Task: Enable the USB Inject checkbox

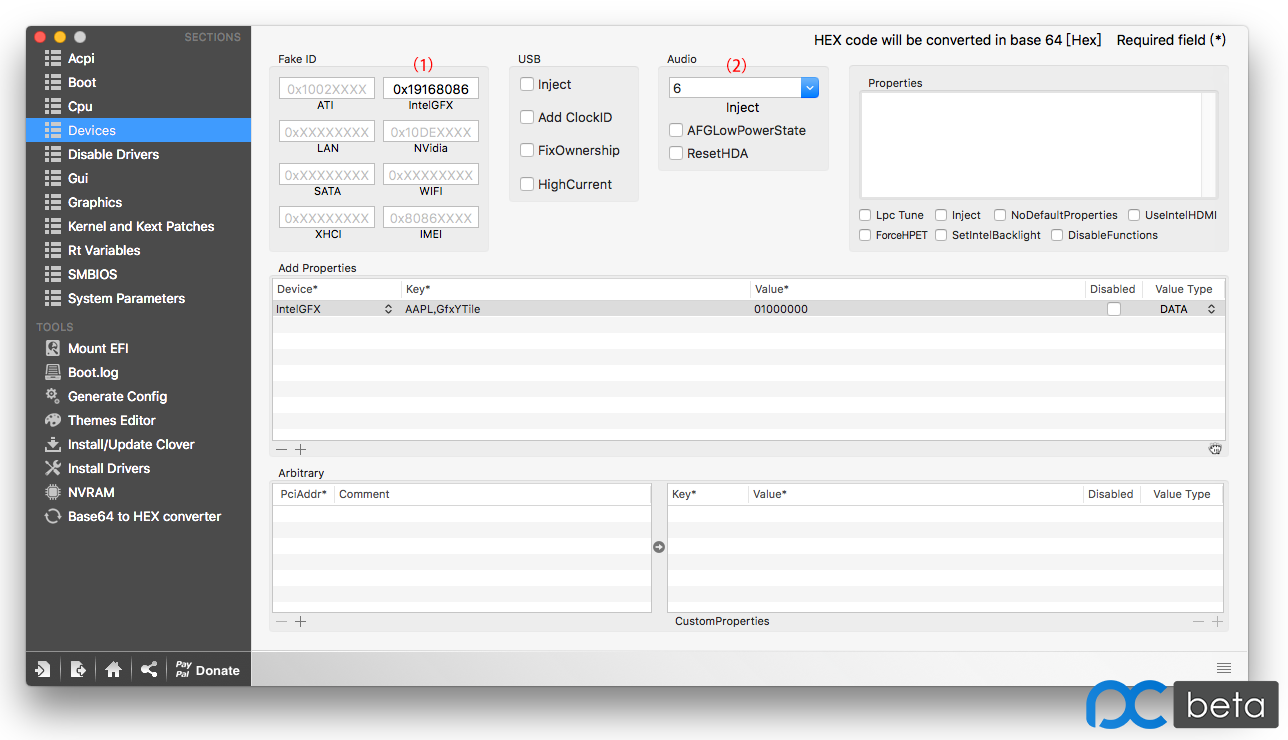Action: pos(527,84)
